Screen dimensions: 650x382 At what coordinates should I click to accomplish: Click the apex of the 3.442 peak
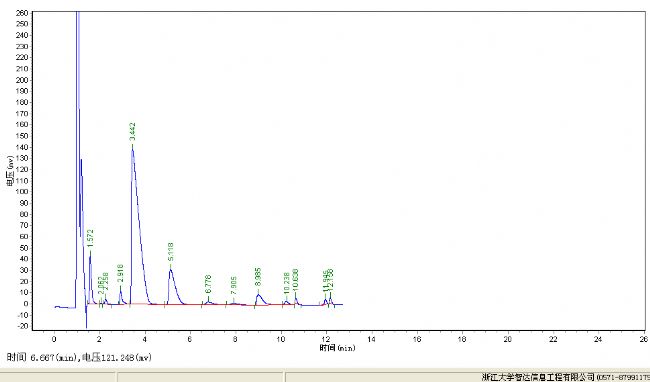click(x=133, y=147)
